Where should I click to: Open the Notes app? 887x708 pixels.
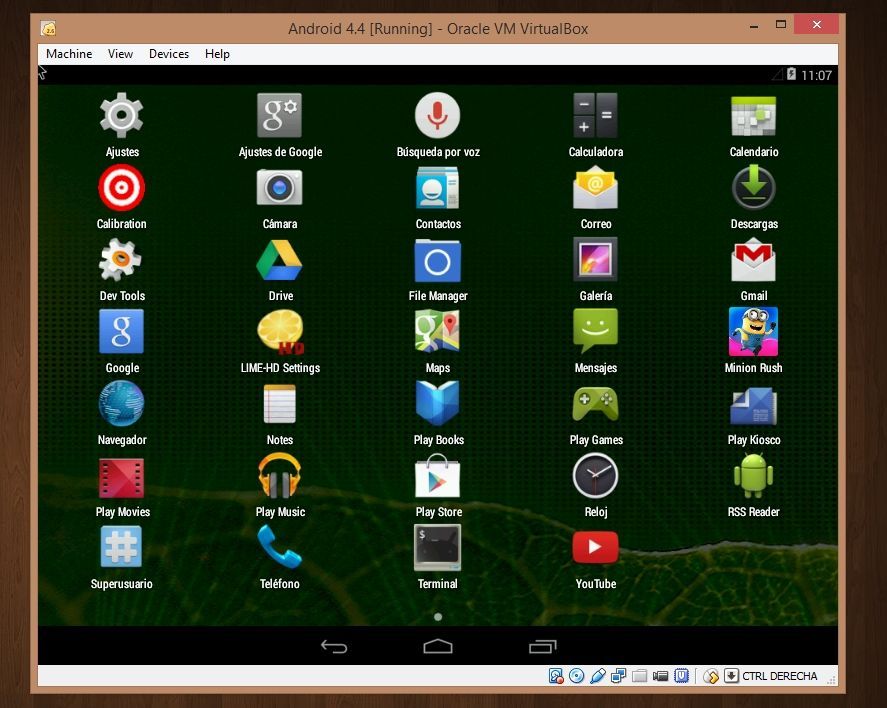coord(279,404)
